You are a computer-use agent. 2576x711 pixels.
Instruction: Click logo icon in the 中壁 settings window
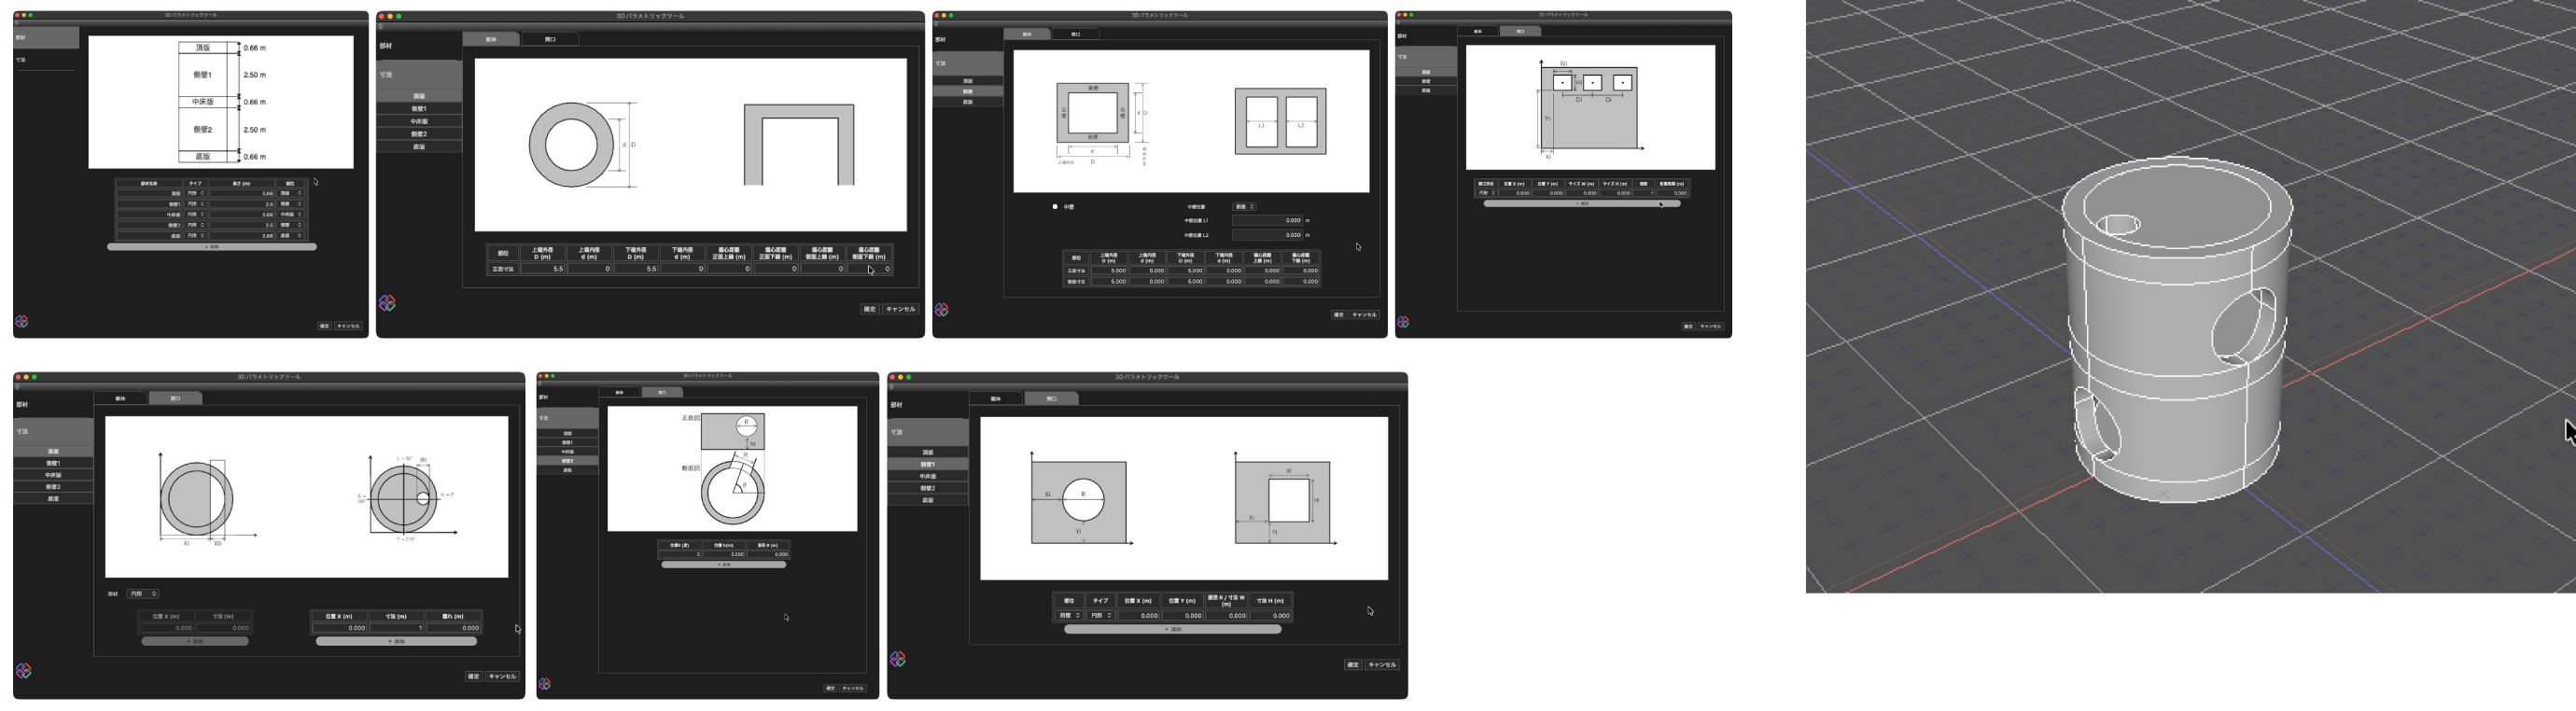click(x=941, y=310)
